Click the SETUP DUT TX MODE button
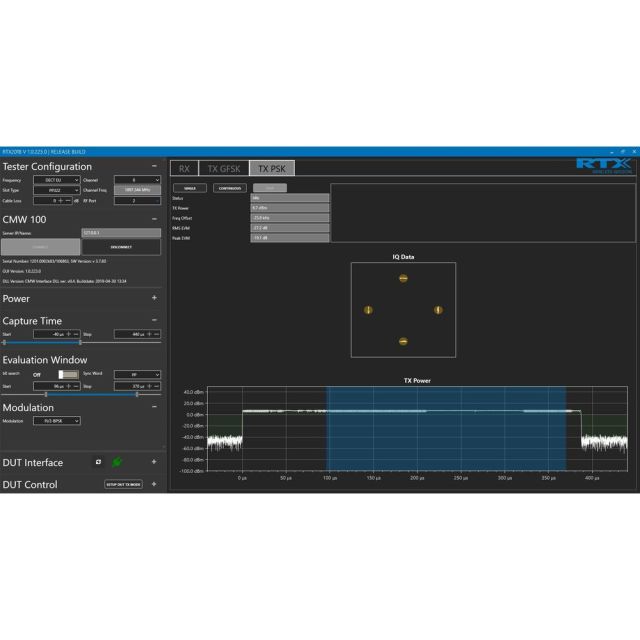This screenshot has height=640, width=640. (x=124, y=484)
